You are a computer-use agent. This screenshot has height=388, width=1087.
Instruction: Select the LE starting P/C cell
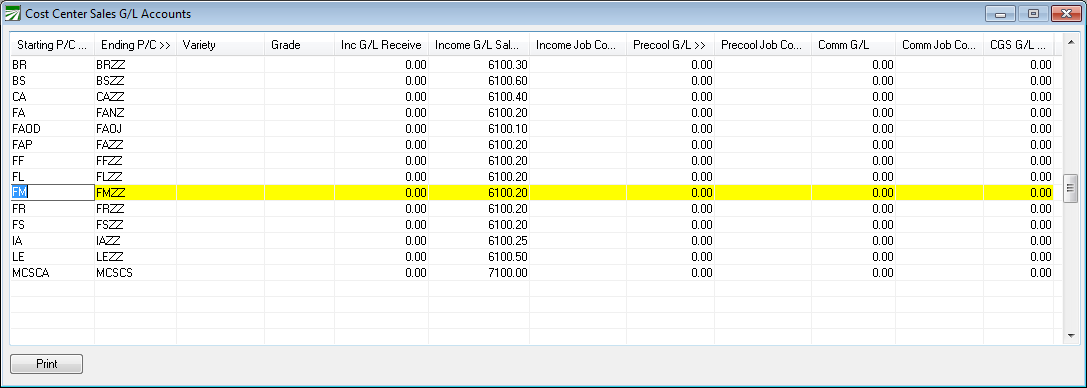pyautogui.click(x=52, y=257)
